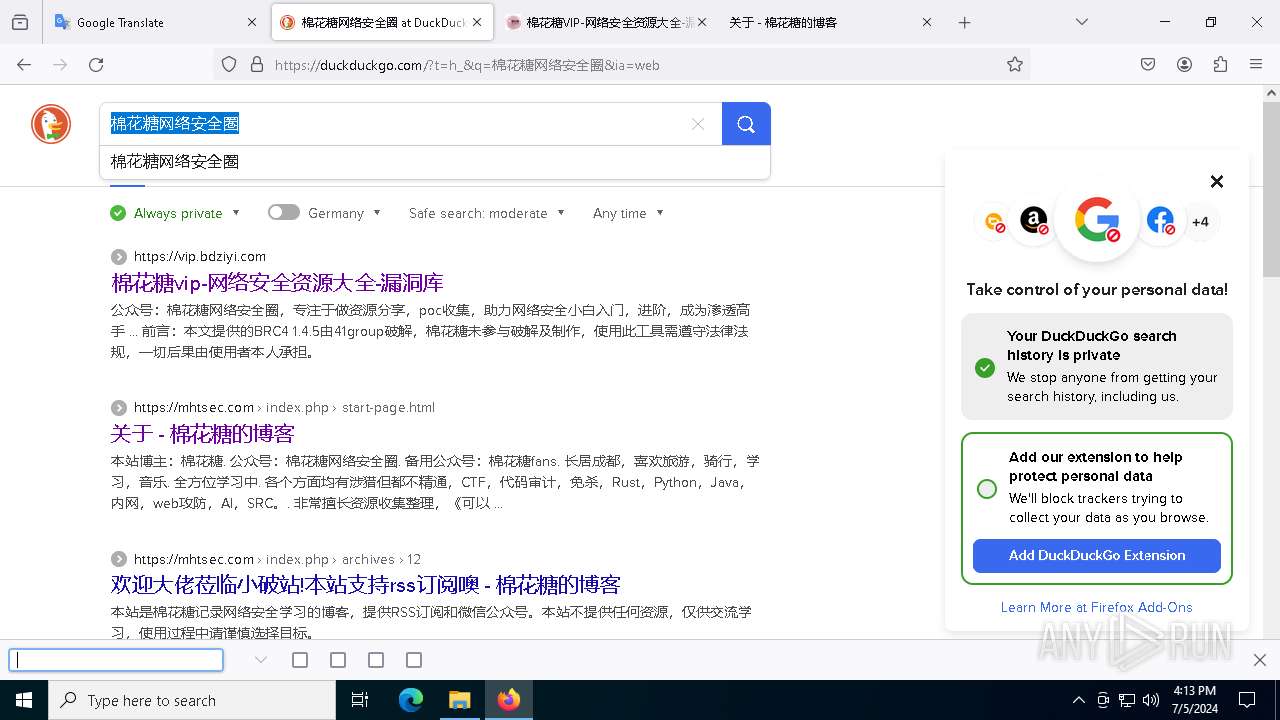Click the green check beside search history private
This screenshot has width=1280, height=720.
click(x=985, y=367)
